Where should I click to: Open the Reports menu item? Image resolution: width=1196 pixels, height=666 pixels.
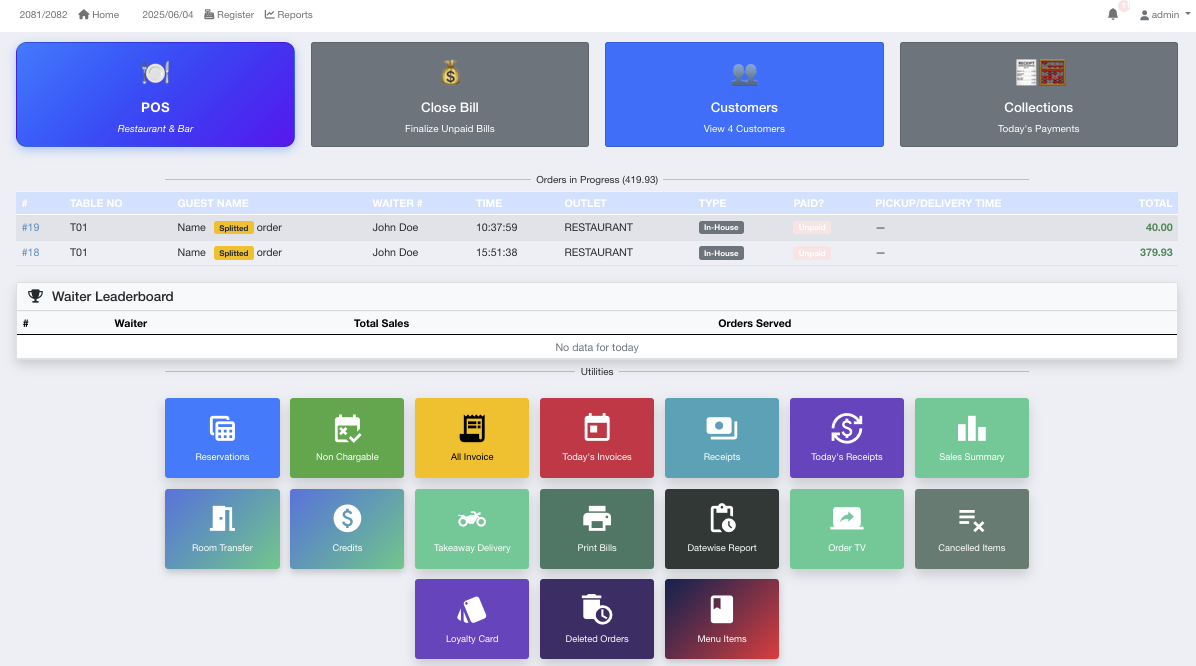click(288, 14)
